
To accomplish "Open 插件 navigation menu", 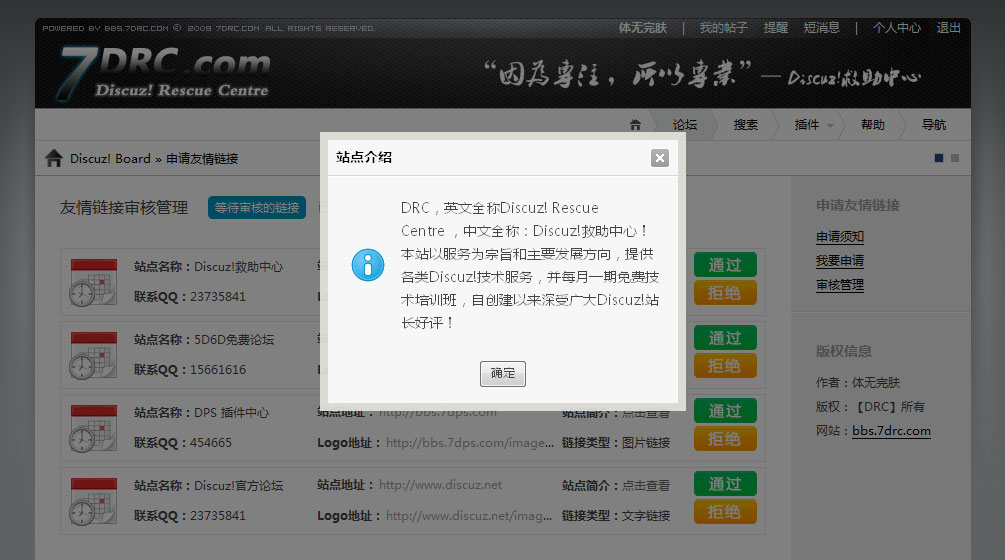I will tap(806, 125).
